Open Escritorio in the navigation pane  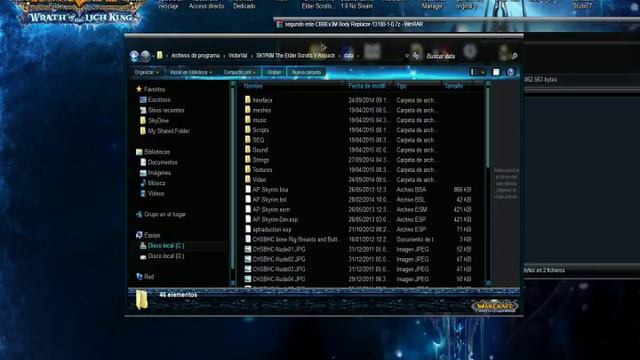[155, 100]
